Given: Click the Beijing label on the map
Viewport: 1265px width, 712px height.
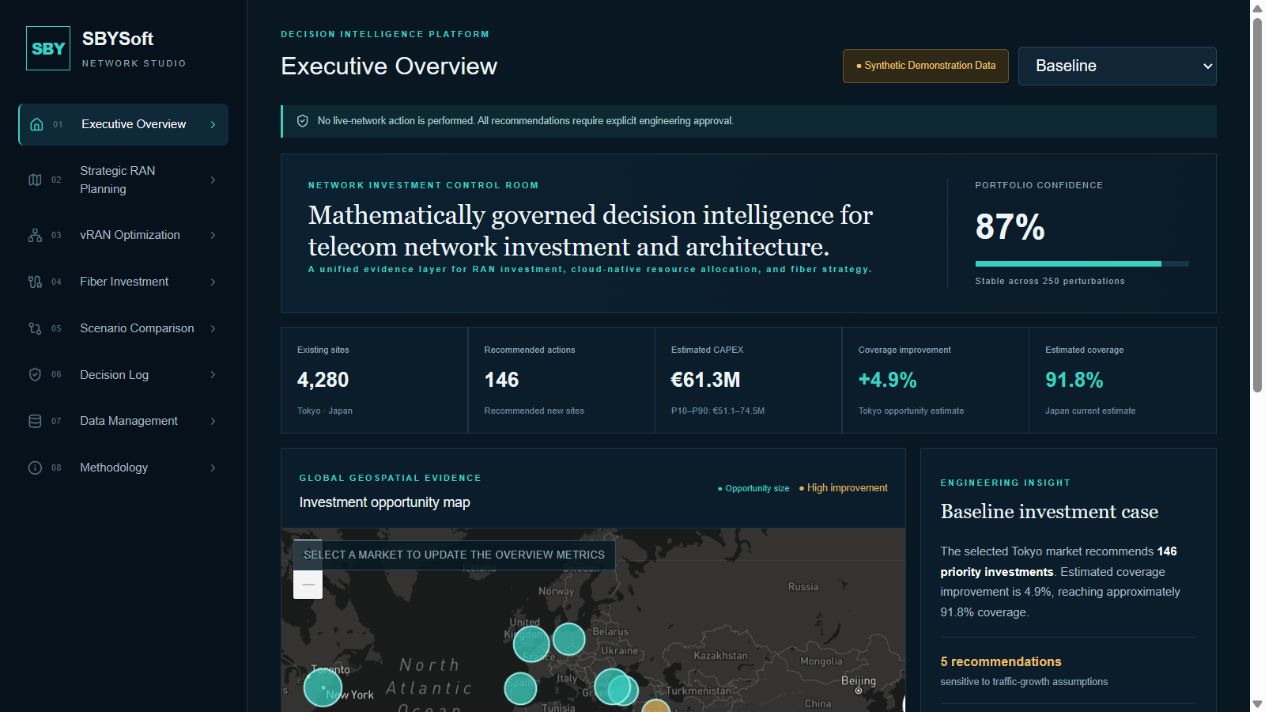Looking at the screenshot, I should click(859, 681).
